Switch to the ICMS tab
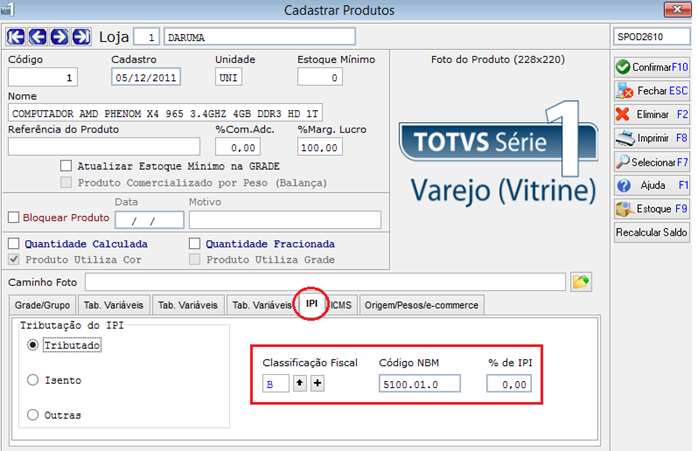This screenshot has width=698, height=451. tap(341, 305)
